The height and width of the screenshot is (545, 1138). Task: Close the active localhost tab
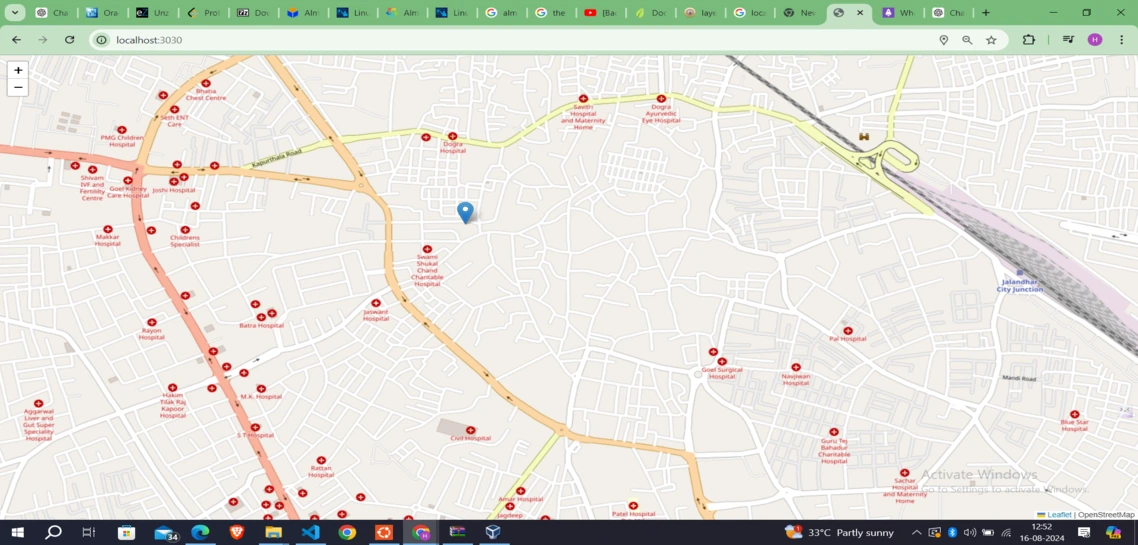860,12
